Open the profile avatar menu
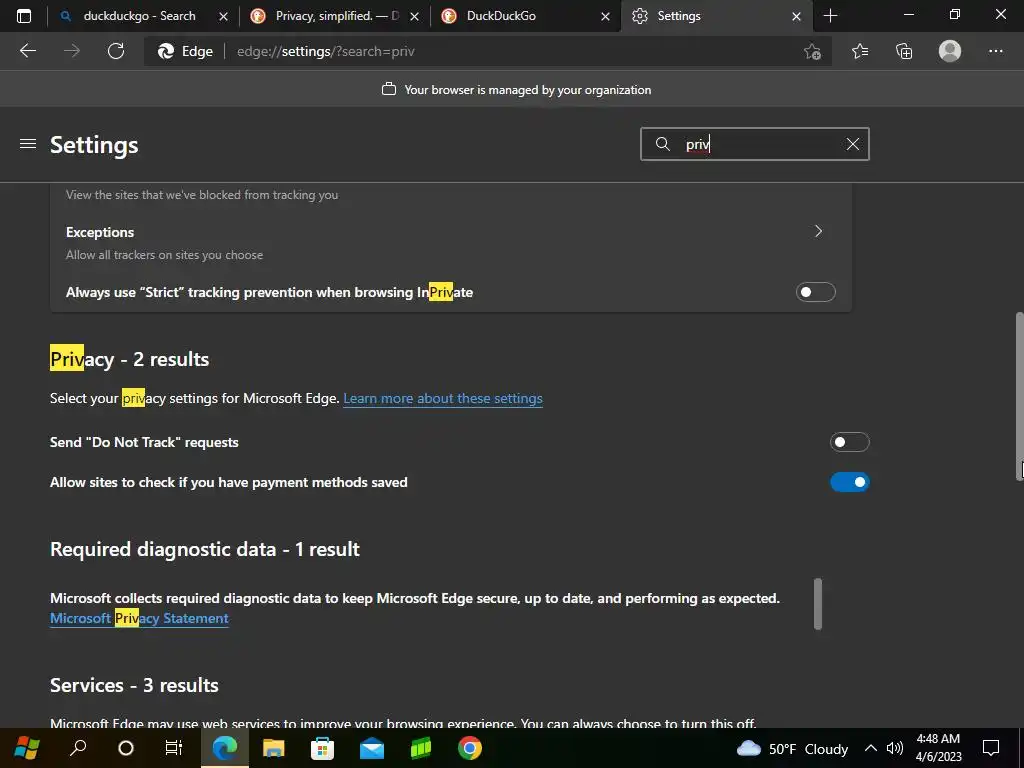 (950, 51)
